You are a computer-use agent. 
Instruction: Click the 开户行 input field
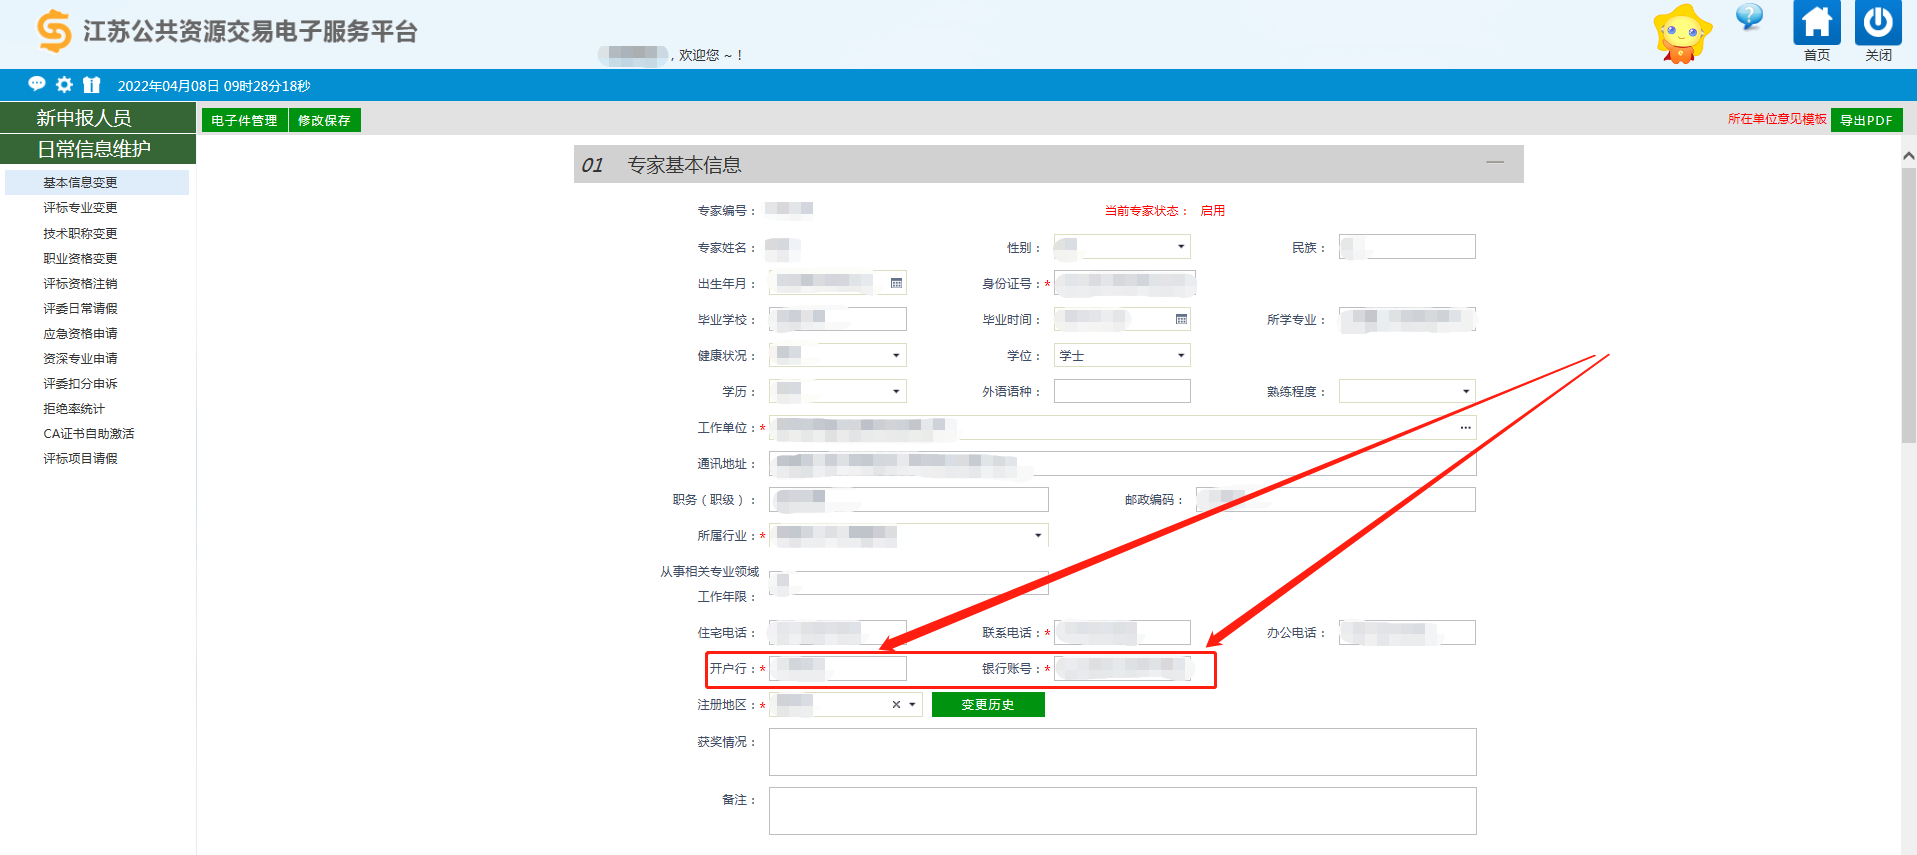[x=838, y=668]
